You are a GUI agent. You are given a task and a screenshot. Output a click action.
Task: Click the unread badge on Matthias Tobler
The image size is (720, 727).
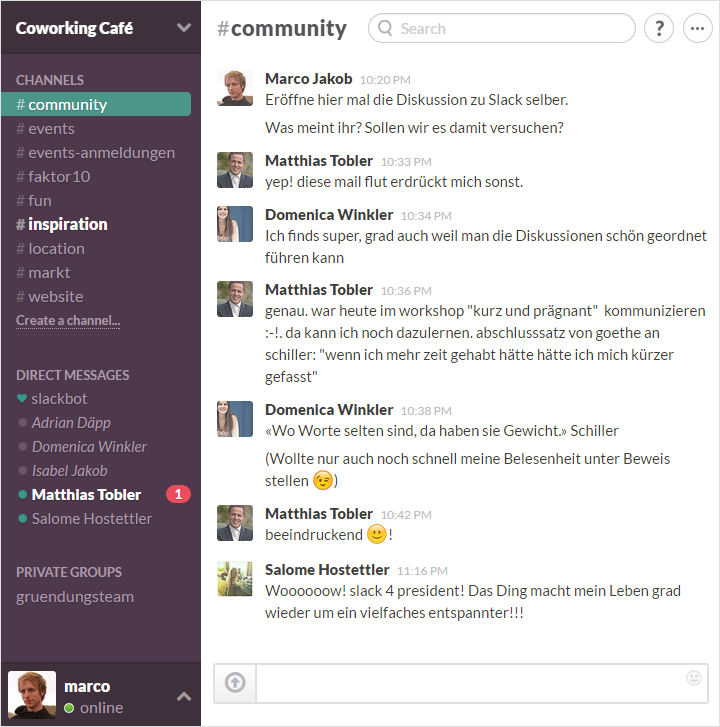coord(178,494)
